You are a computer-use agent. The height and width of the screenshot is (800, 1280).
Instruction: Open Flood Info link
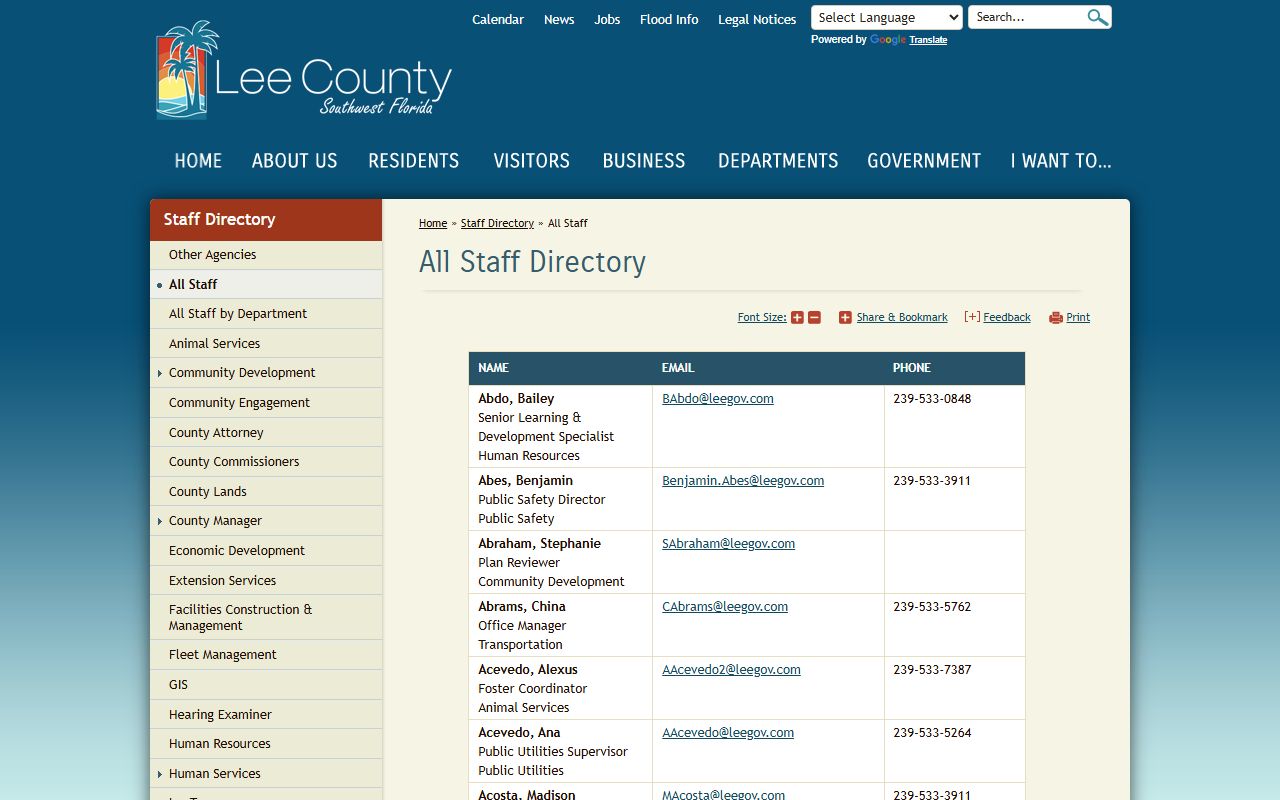click(669, 19)
